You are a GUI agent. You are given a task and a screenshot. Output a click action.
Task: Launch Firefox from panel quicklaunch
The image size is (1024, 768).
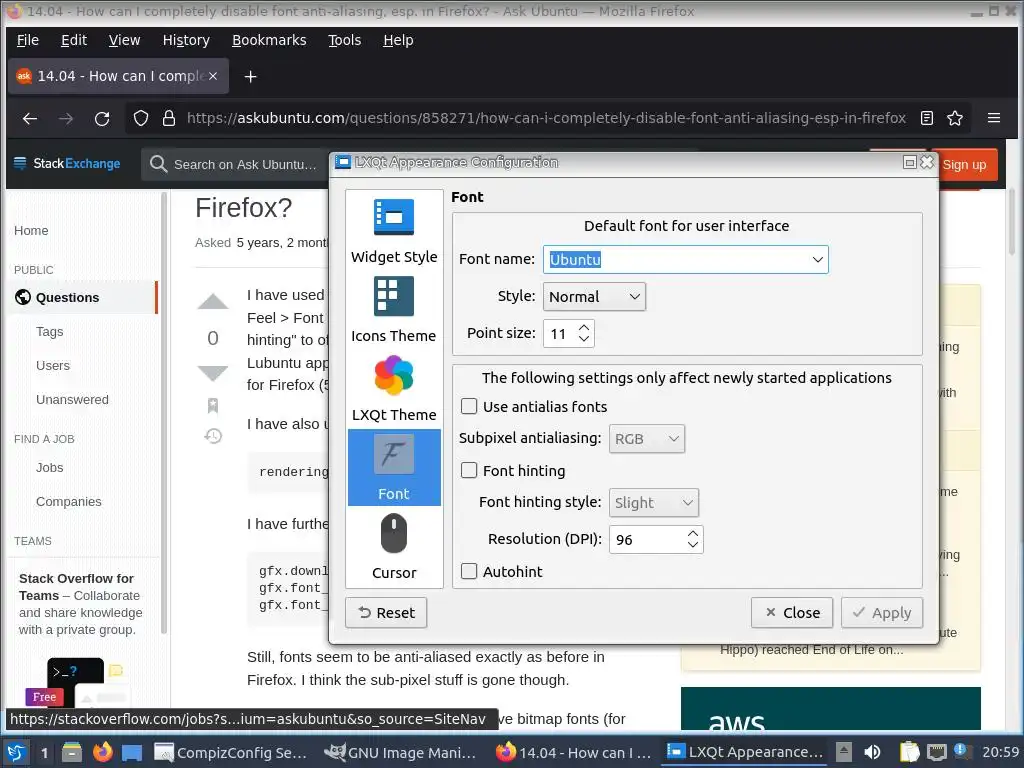tap(103, 753)
